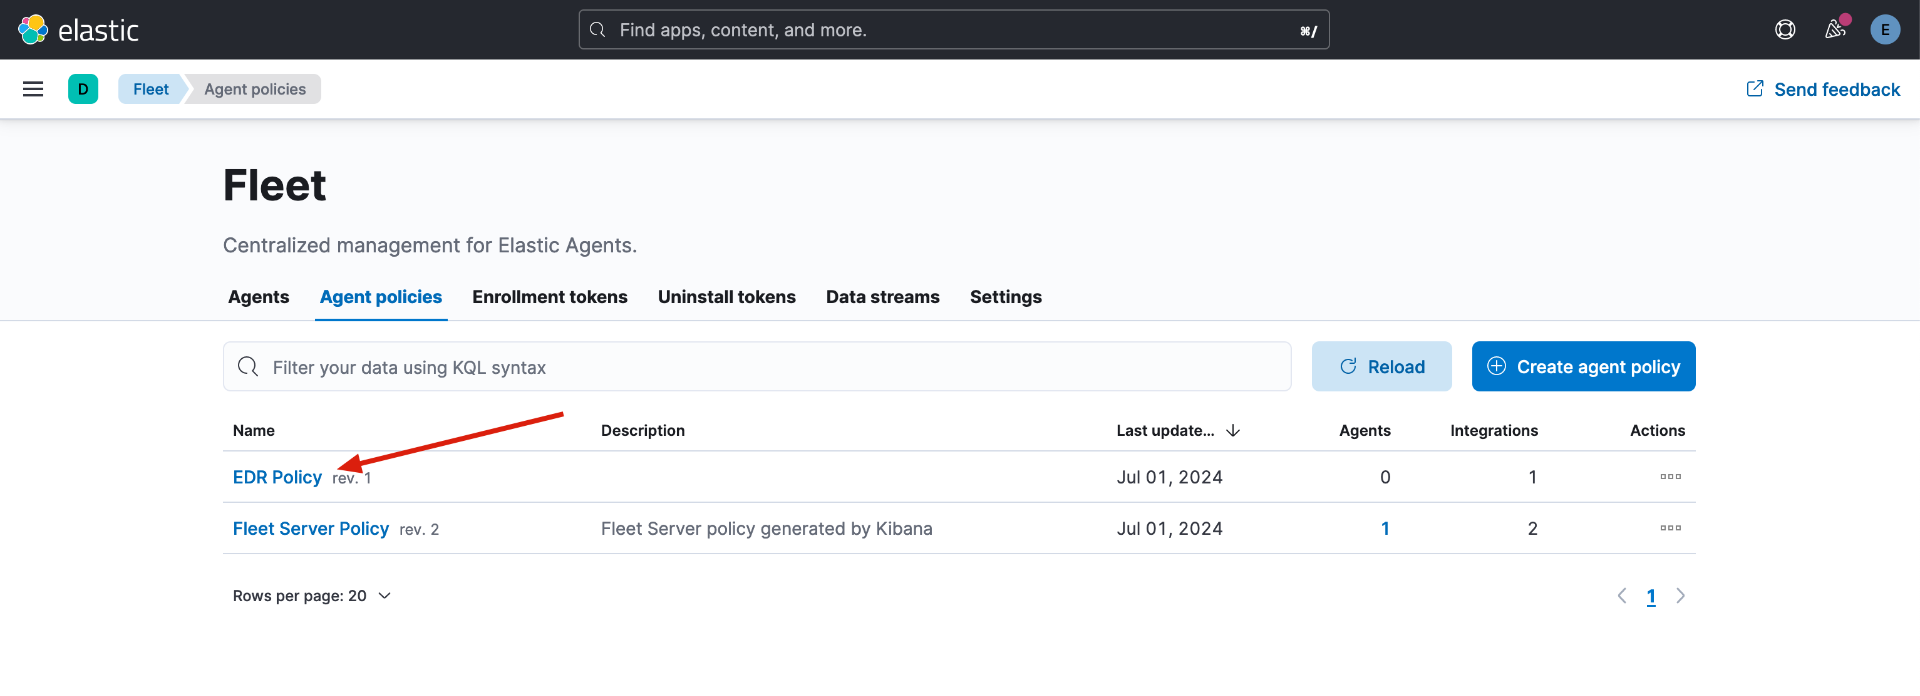The width and height of the screenshot is (1920, 696).
Task: Open the newsfeed notifications icon
Action: 1835,30
